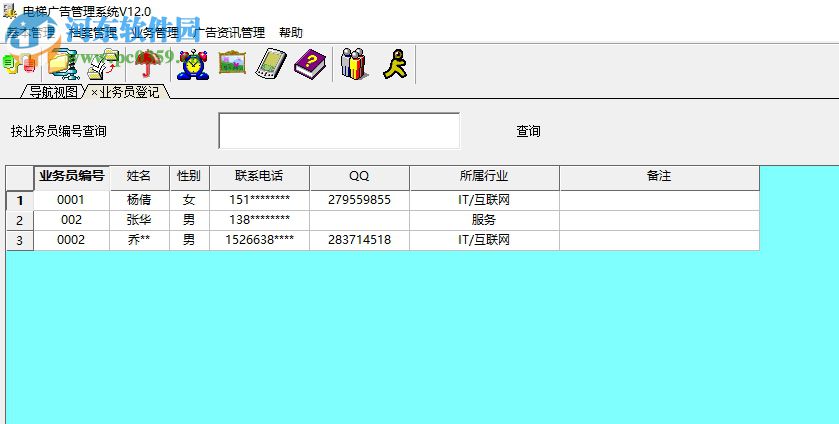Screen dimensions: 839x424
Task: Click QQ cell 283714518
Action: coord(359,240)
